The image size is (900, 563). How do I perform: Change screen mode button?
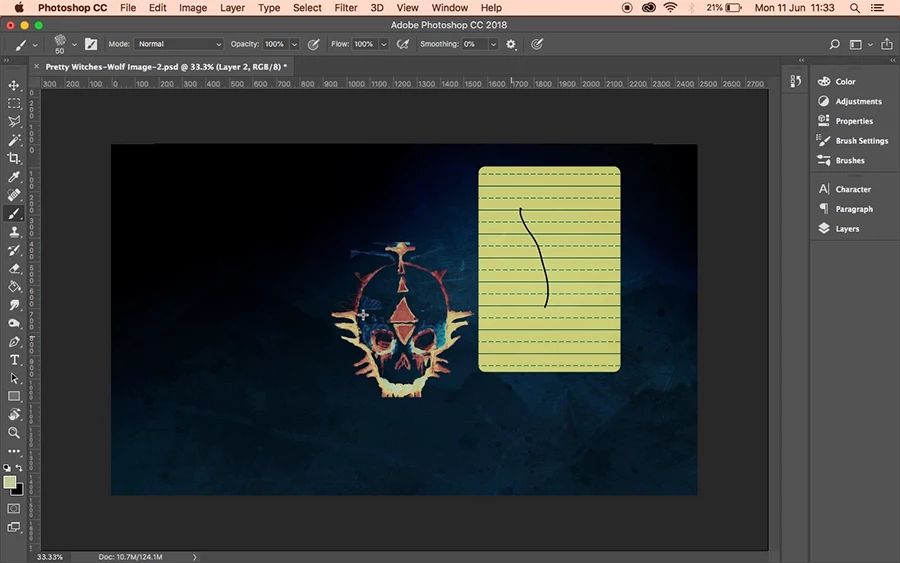coord(14,527)
